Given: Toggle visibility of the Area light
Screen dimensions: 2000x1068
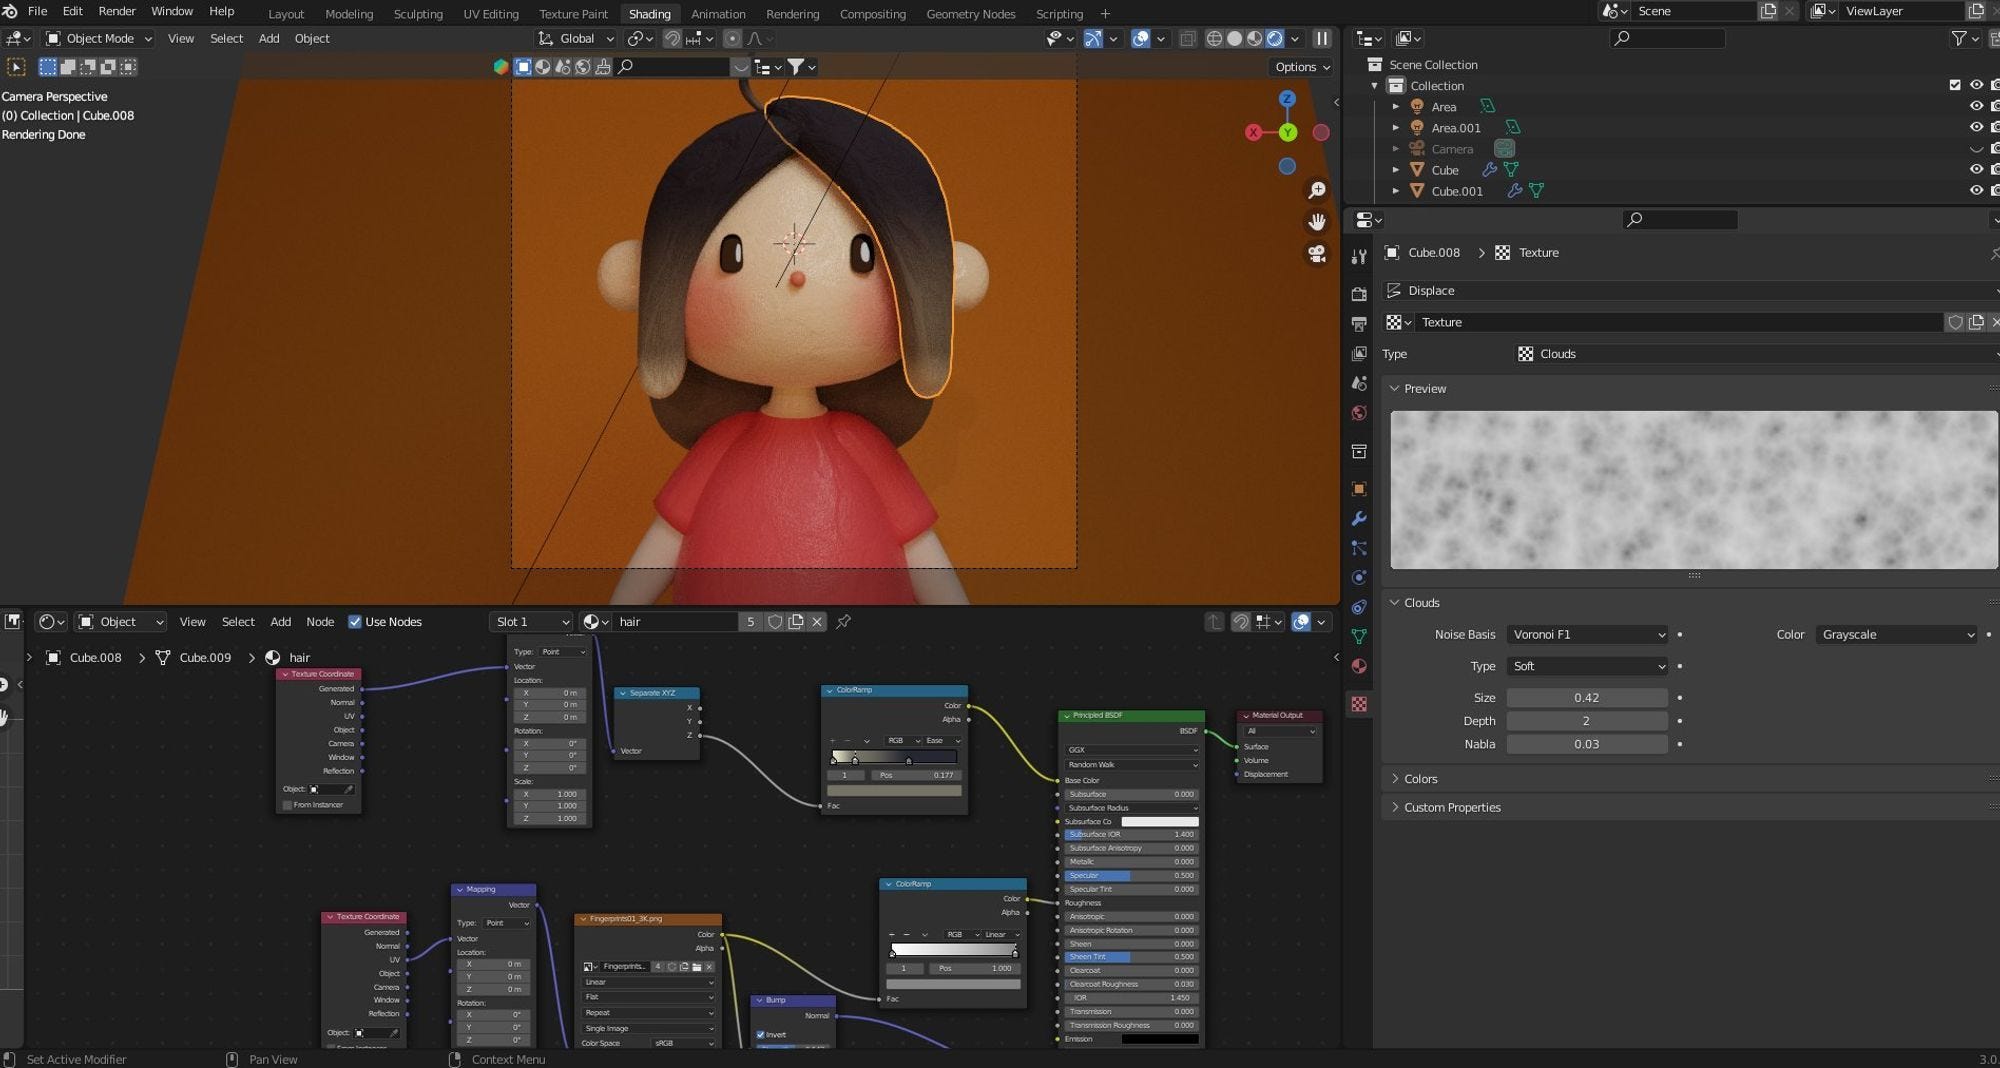Looking at the screenshot, I should 1975,106.
